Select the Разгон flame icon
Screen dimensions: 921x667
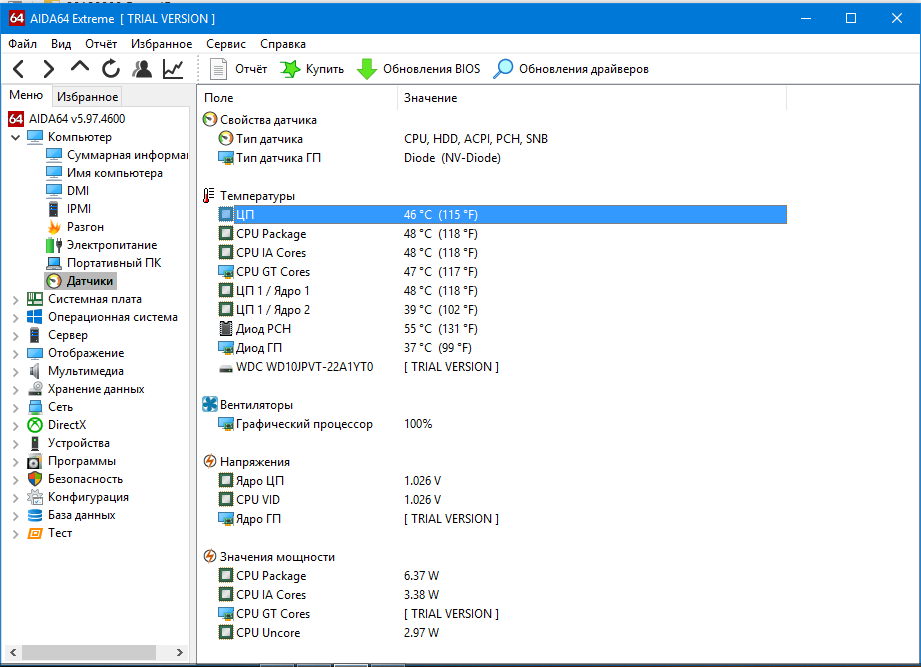click(x=54, y=227)
